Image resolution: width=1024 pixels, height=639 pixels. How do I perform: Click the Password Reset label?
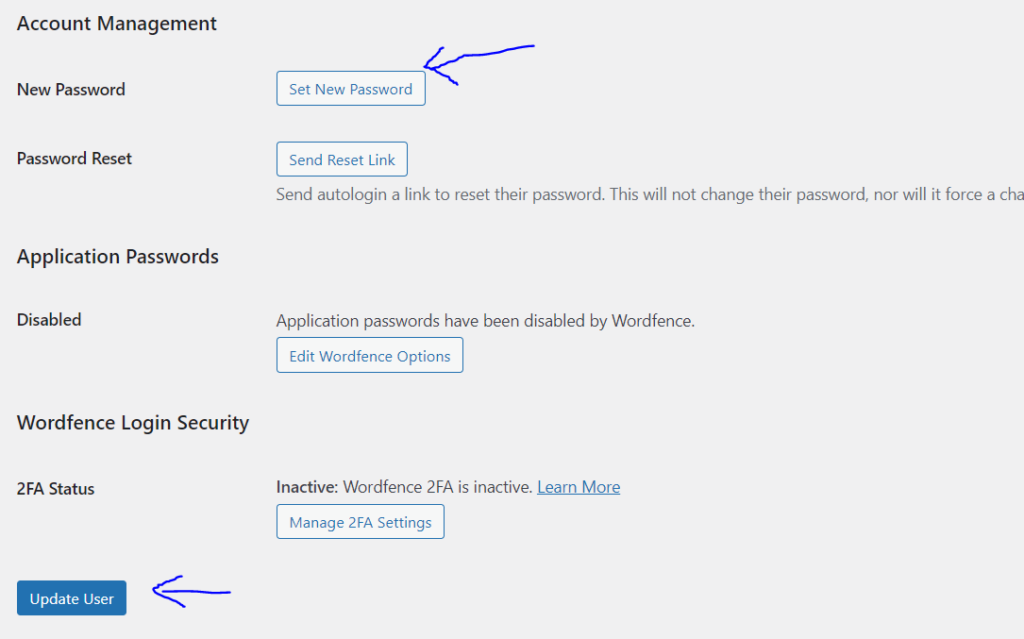coord(74,159)
